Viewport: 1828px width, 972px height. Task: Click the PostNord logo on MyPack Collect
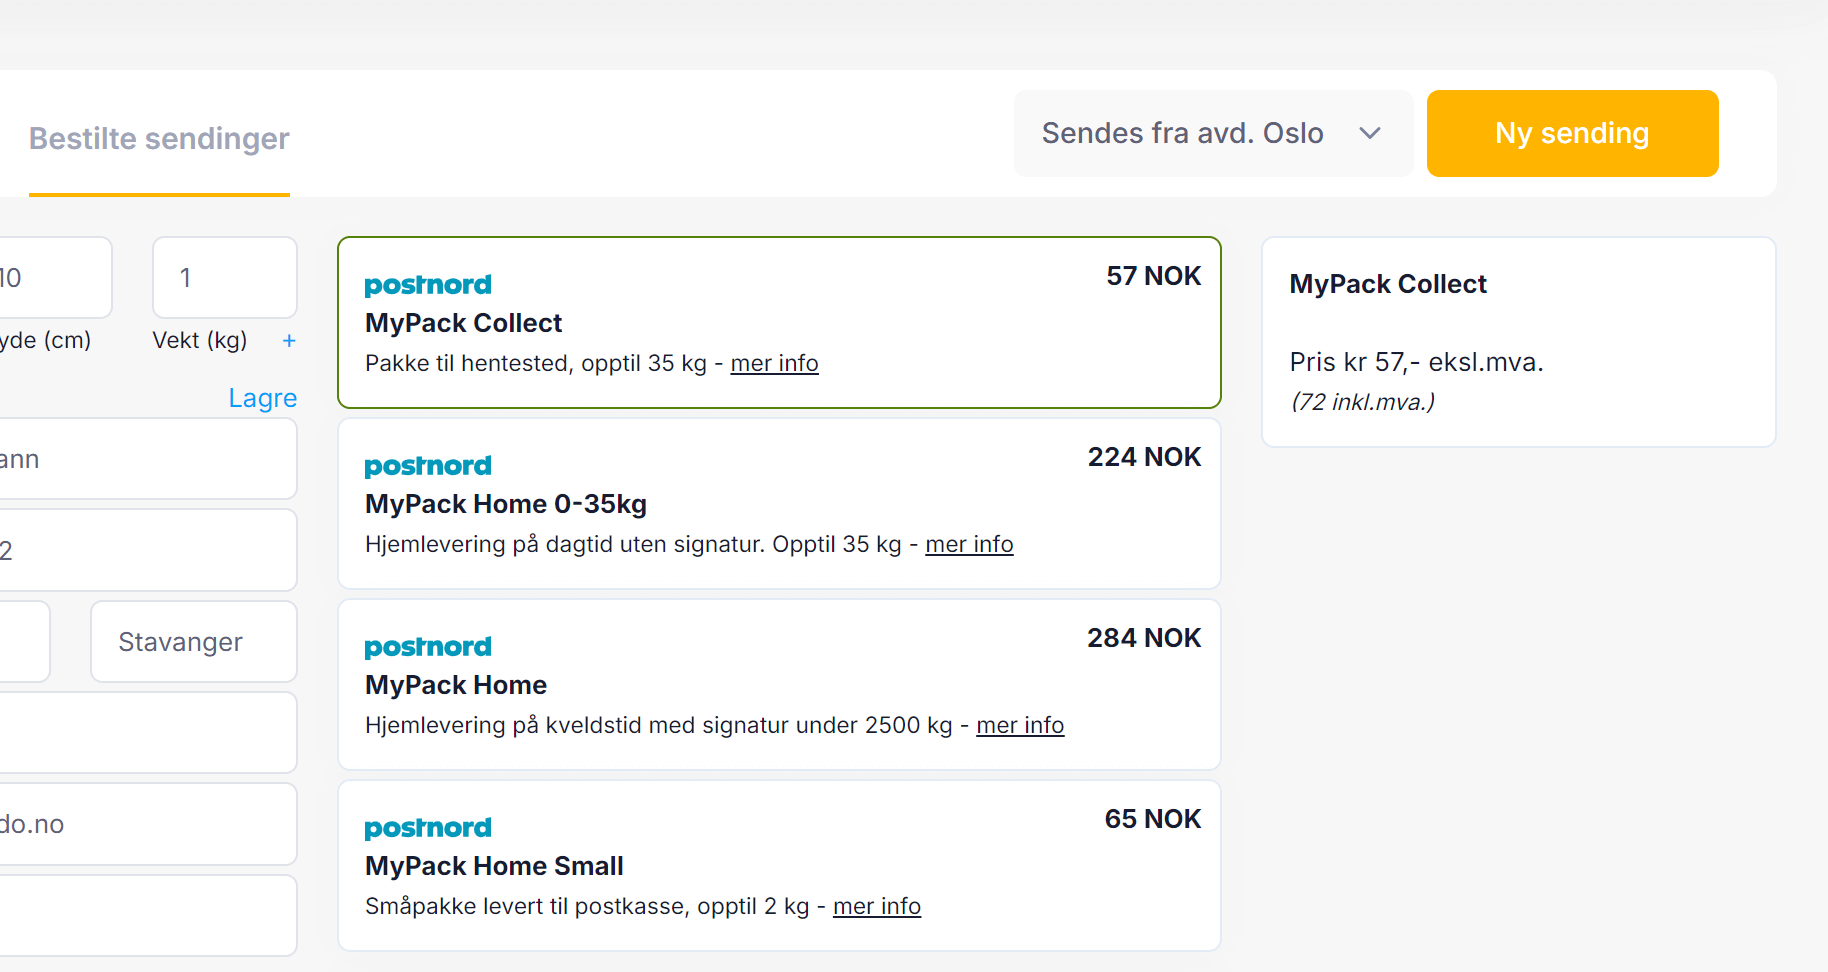tap(428, 285)
